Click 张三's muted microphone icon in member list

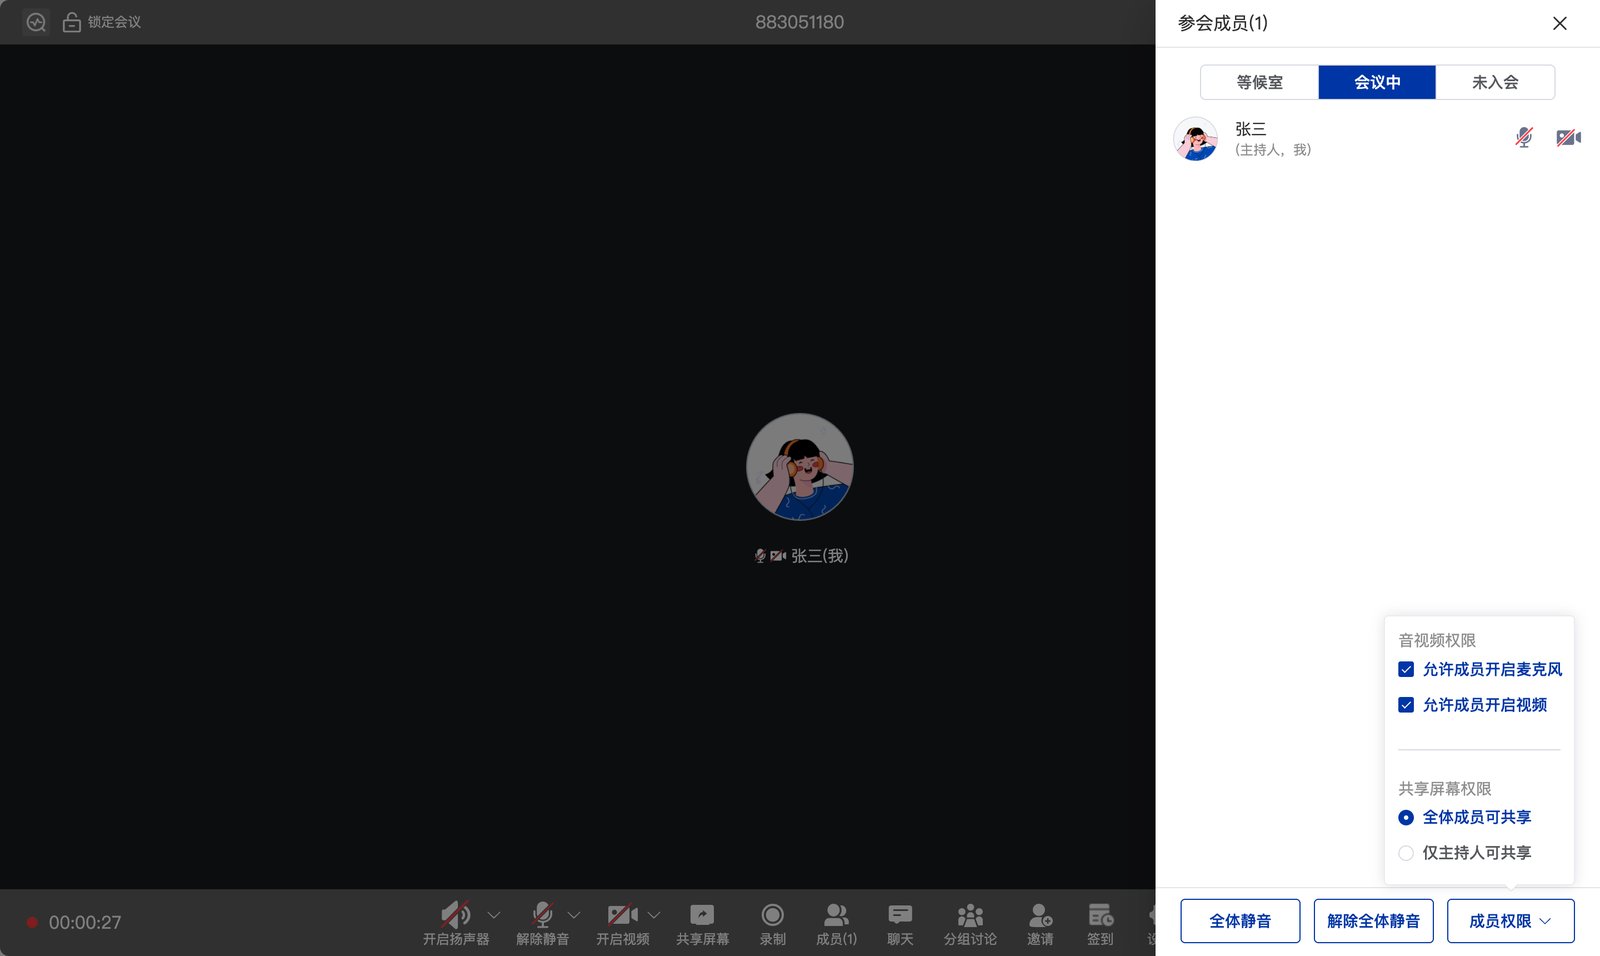pyautogui.click(x=1524, y=138)
